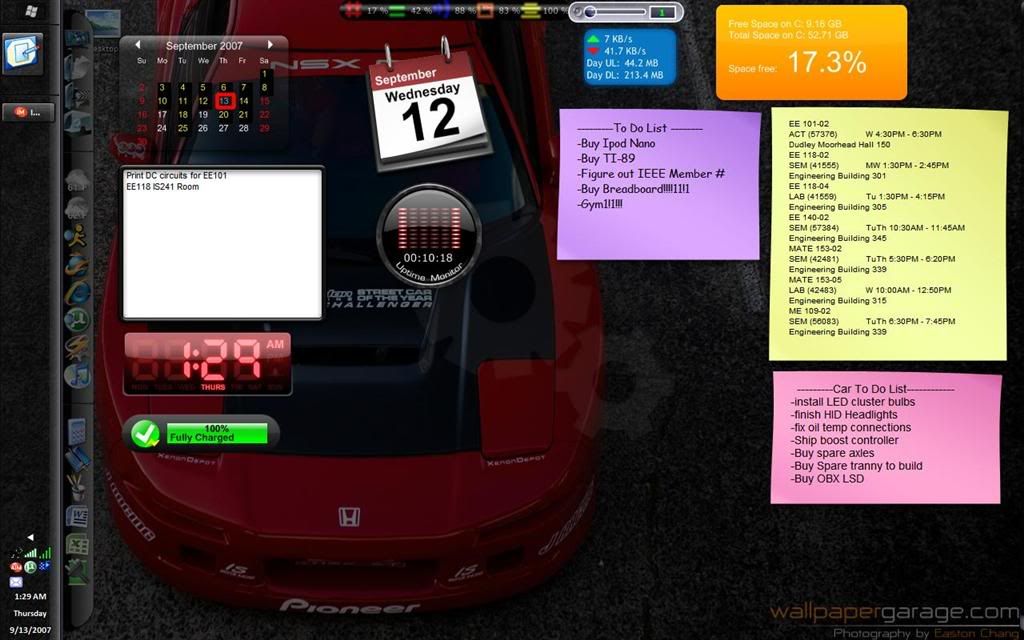
Task: Click '-Ship boost controller' pink note line
Action: pyautogui.click(x=844, y=440)
